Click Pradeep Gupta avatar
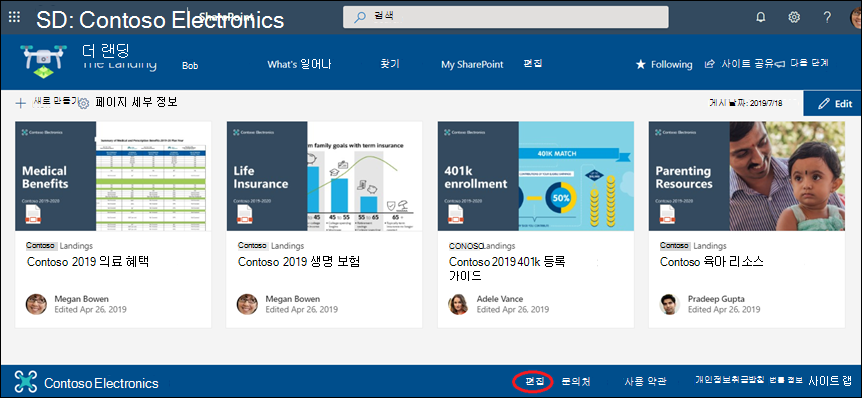 [670, 304]
